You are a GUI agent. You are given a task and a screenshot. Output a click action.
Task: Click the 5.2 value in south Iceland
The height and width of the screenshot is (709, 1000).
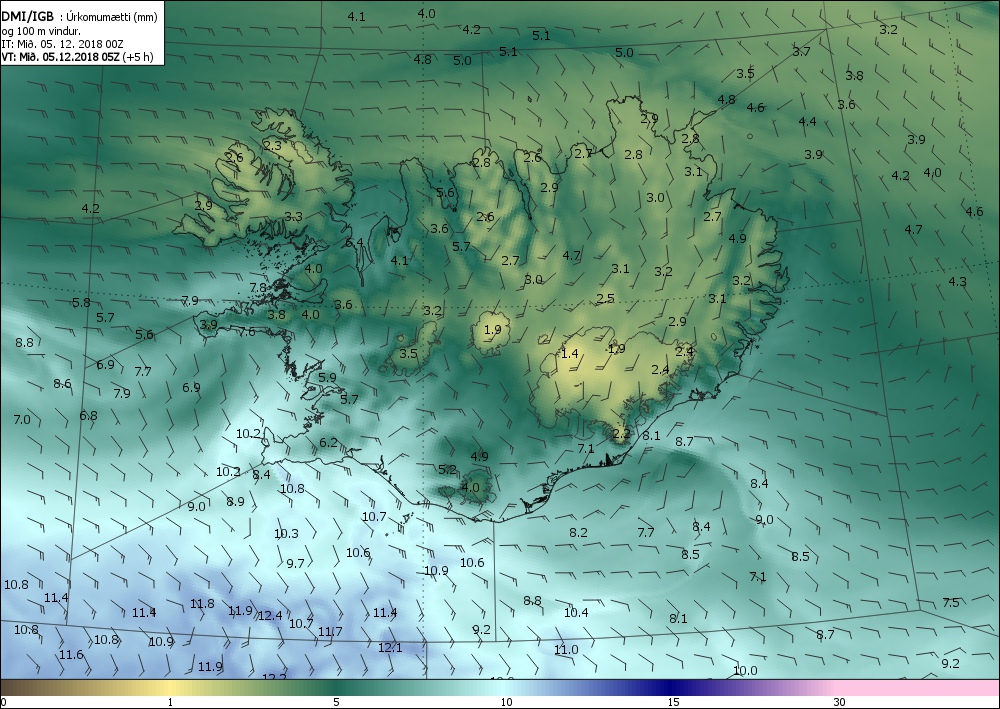[448, 470]
